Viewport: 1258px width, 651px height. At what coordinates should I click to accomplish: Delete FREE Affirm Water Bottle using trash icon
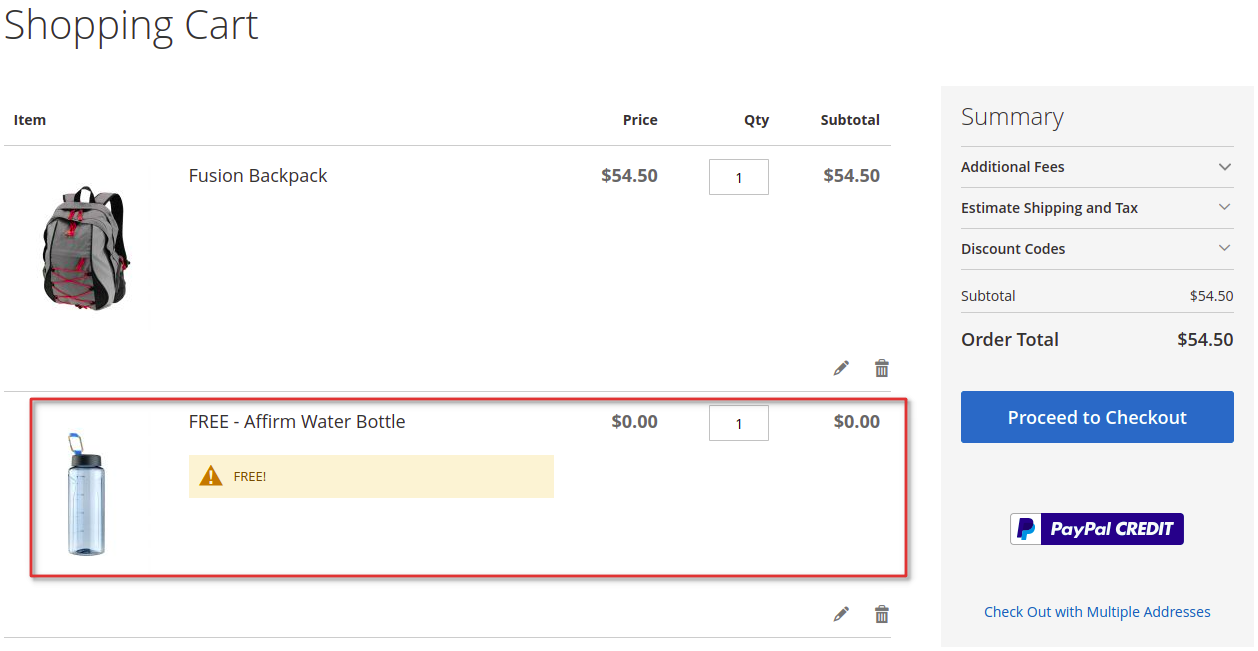[881, 614]
